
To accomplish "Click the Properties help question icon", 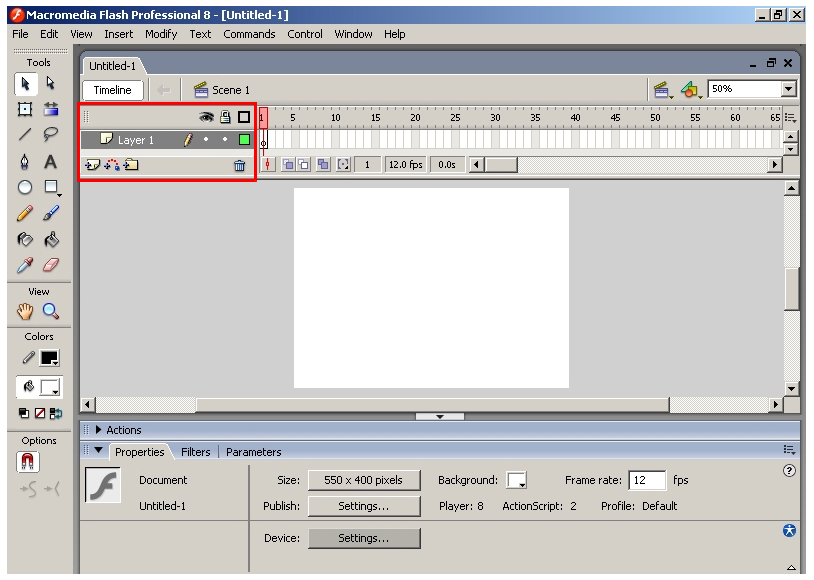I will click(x=789, y=470).
